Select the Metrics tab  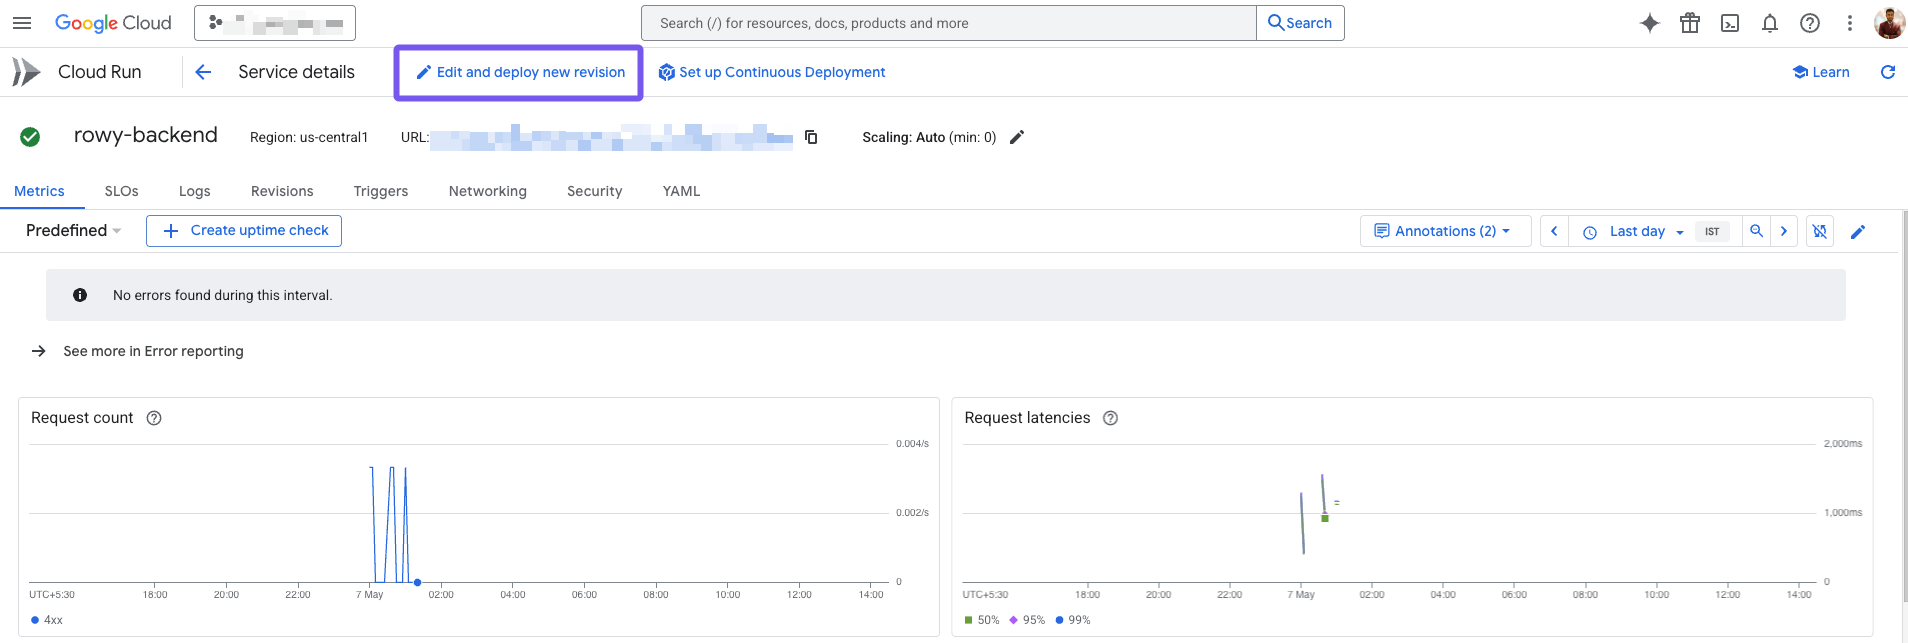click(39, 191)
